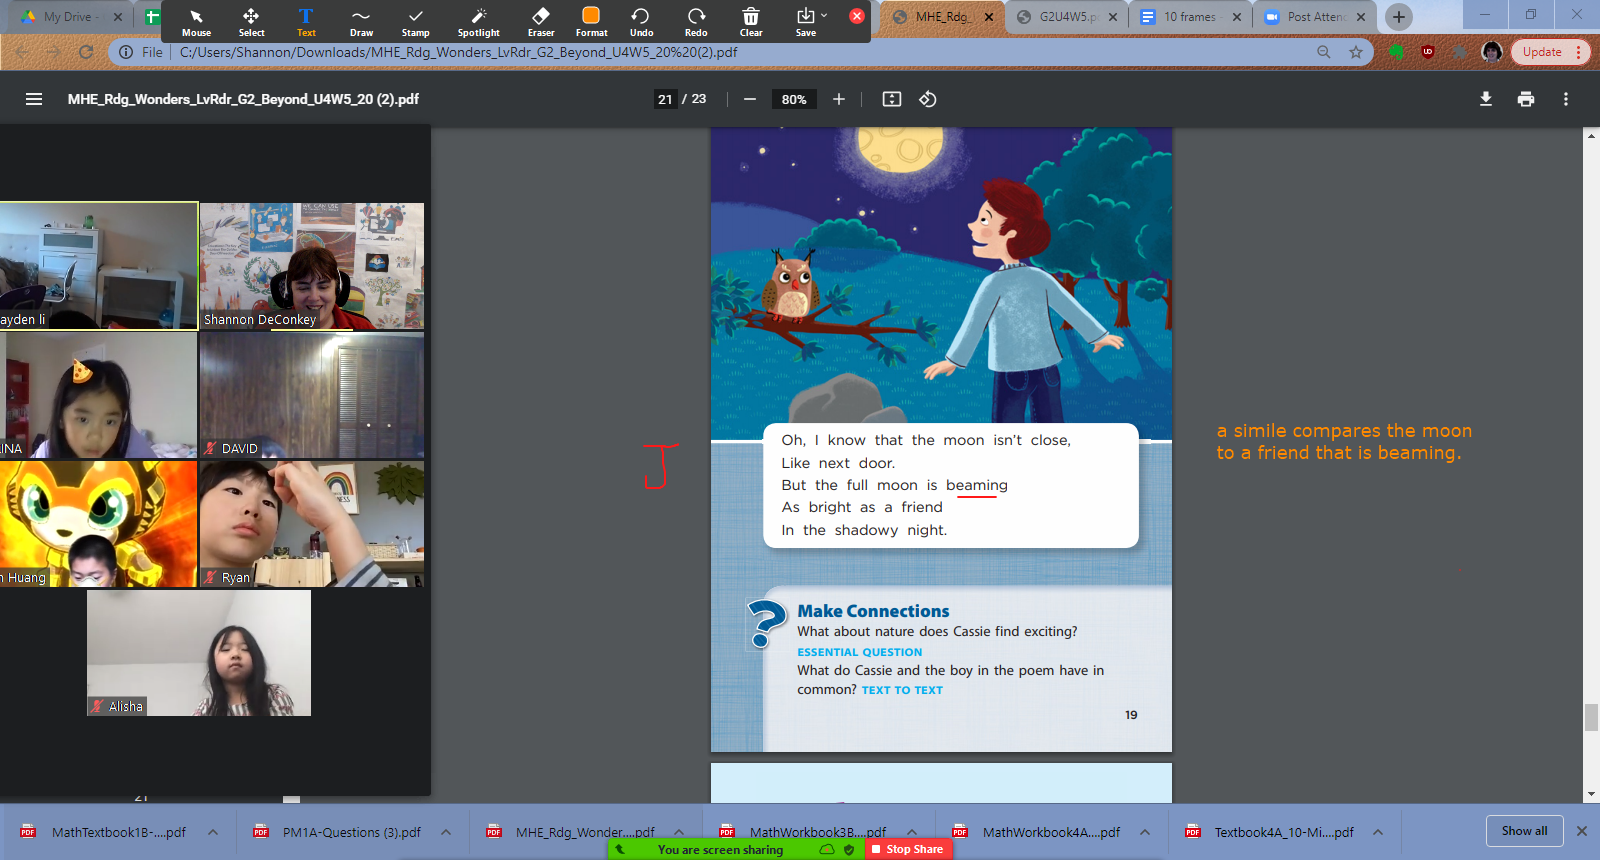The image size is (1600, 860).
Task: Expand options for PM1A-Questions download
Action: 446,832
